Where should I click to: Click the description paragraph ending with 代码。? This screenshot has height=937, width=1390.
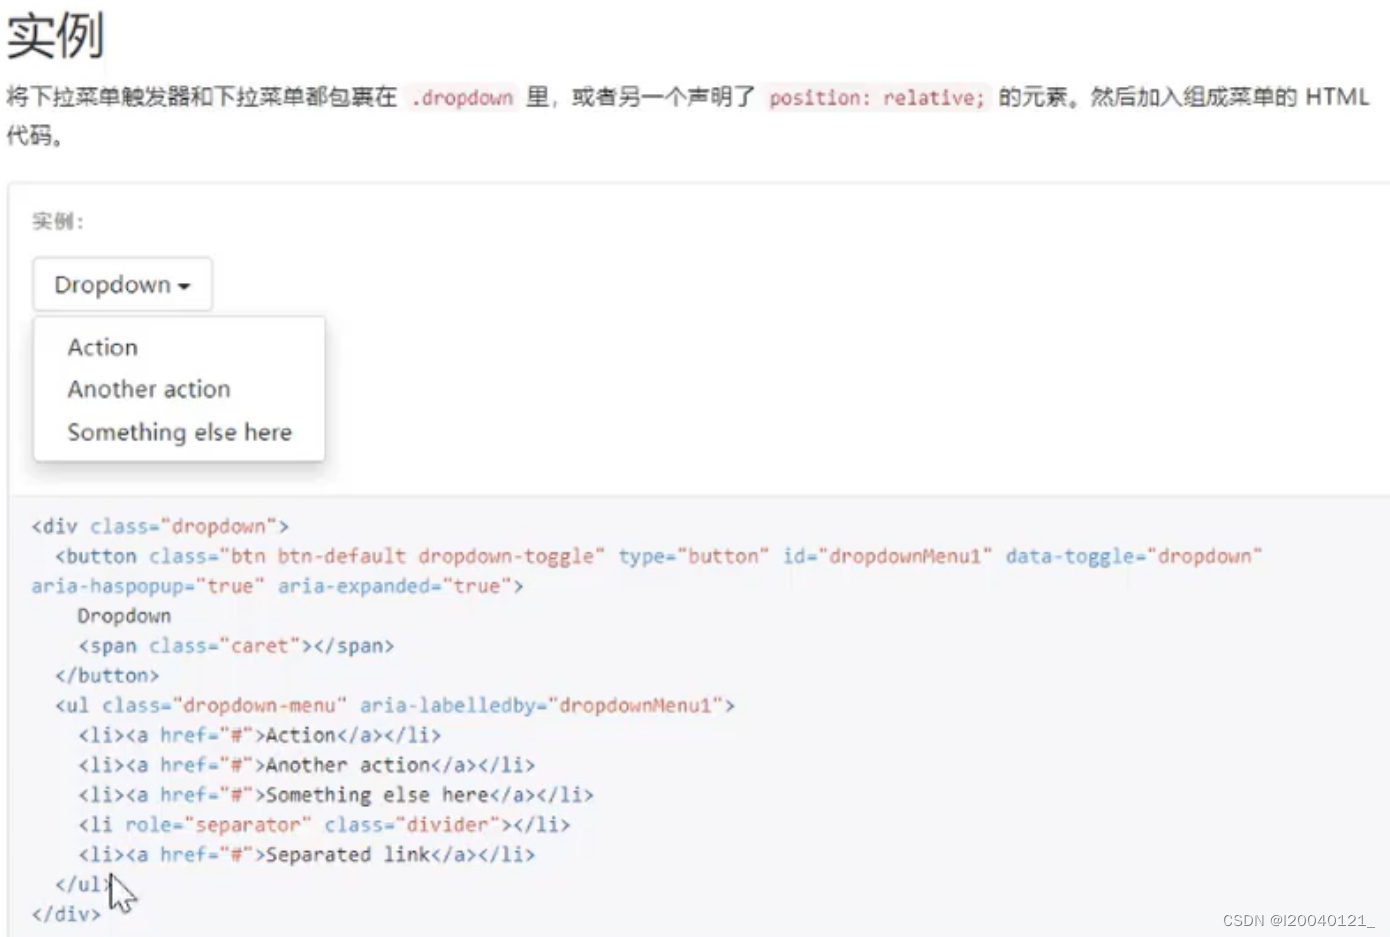pyautogui.click(x=688, y=115)
